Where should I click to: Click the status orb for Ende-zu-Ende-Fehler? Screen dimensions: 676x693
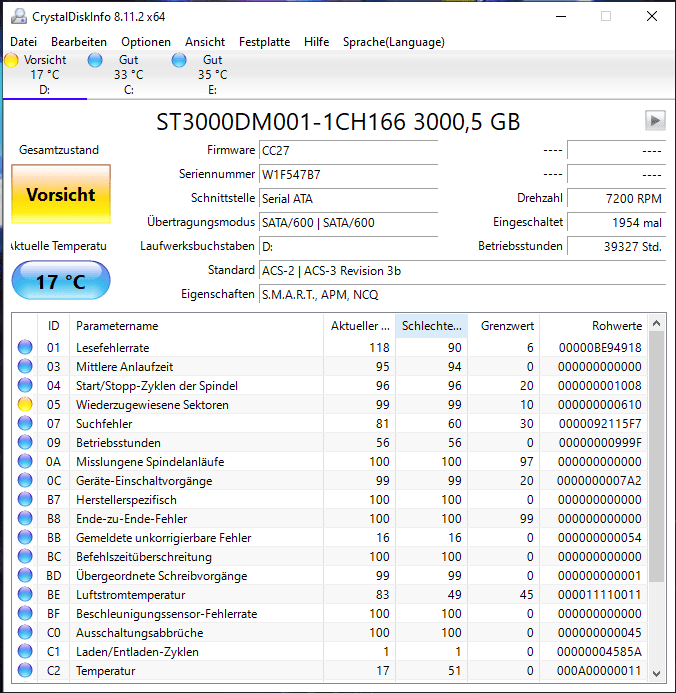[25, 518]
